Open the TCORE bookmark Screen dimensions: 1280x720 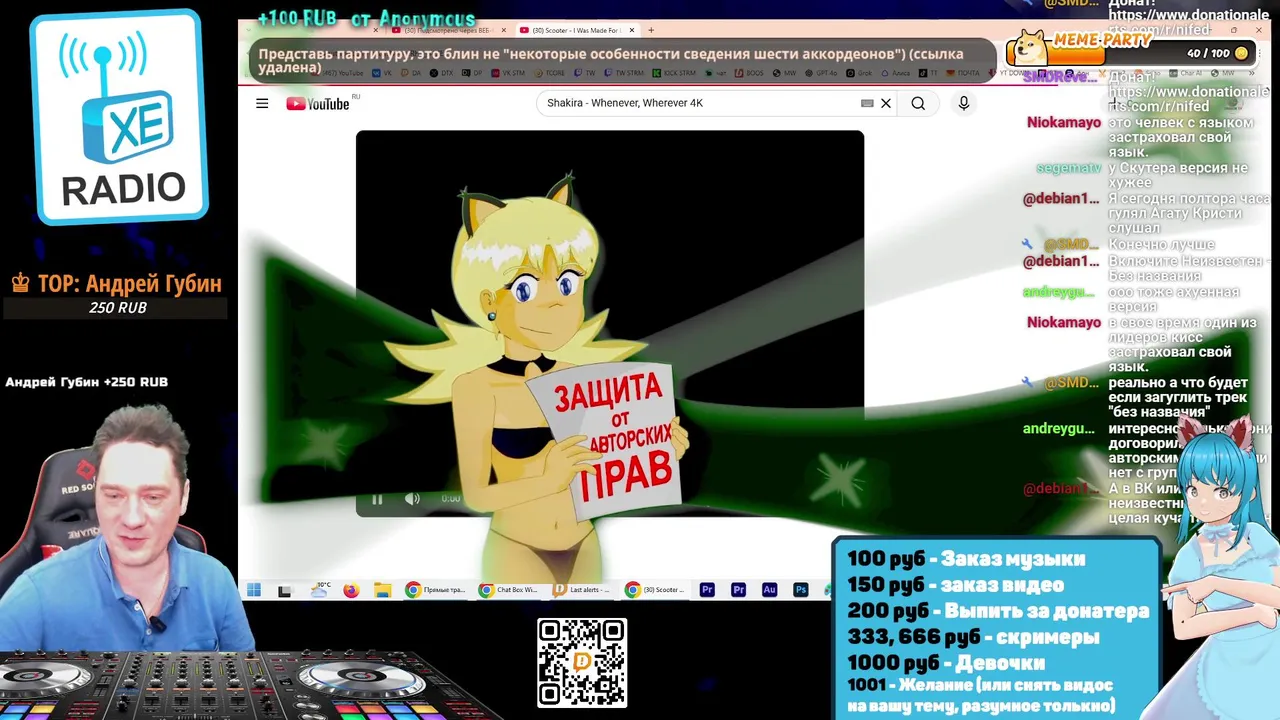click(x=550, y=72)
